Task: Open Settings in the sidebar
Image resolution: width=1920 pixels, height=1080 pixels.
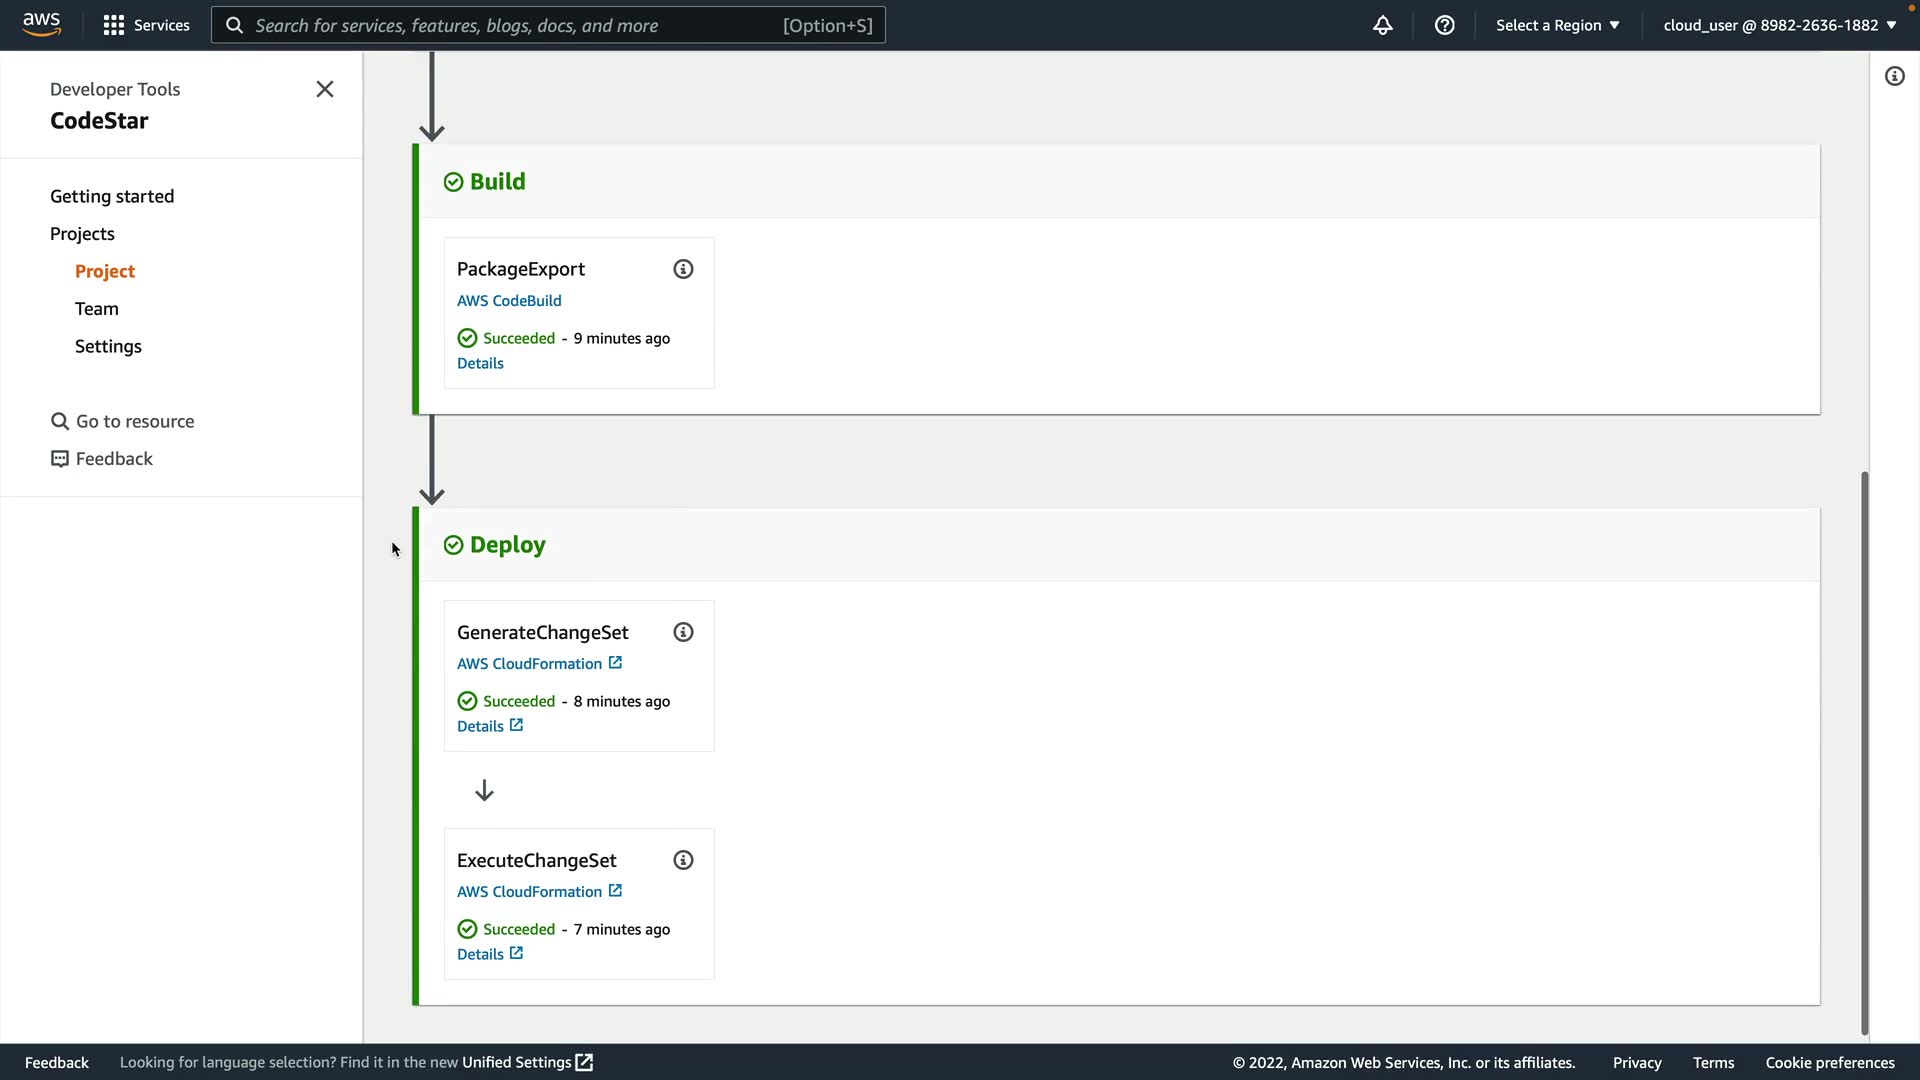Action: 108,346
